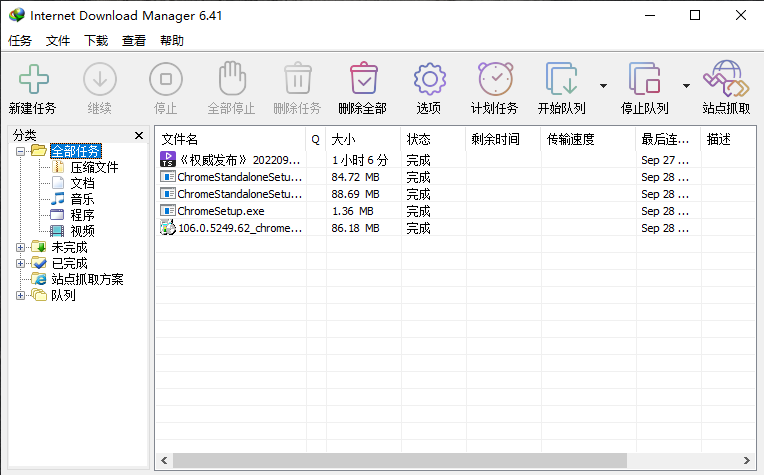The height and width of the screenshot is (475, 764).
Task: Sort by 状态 column header
Action: (x=433, y=139)
